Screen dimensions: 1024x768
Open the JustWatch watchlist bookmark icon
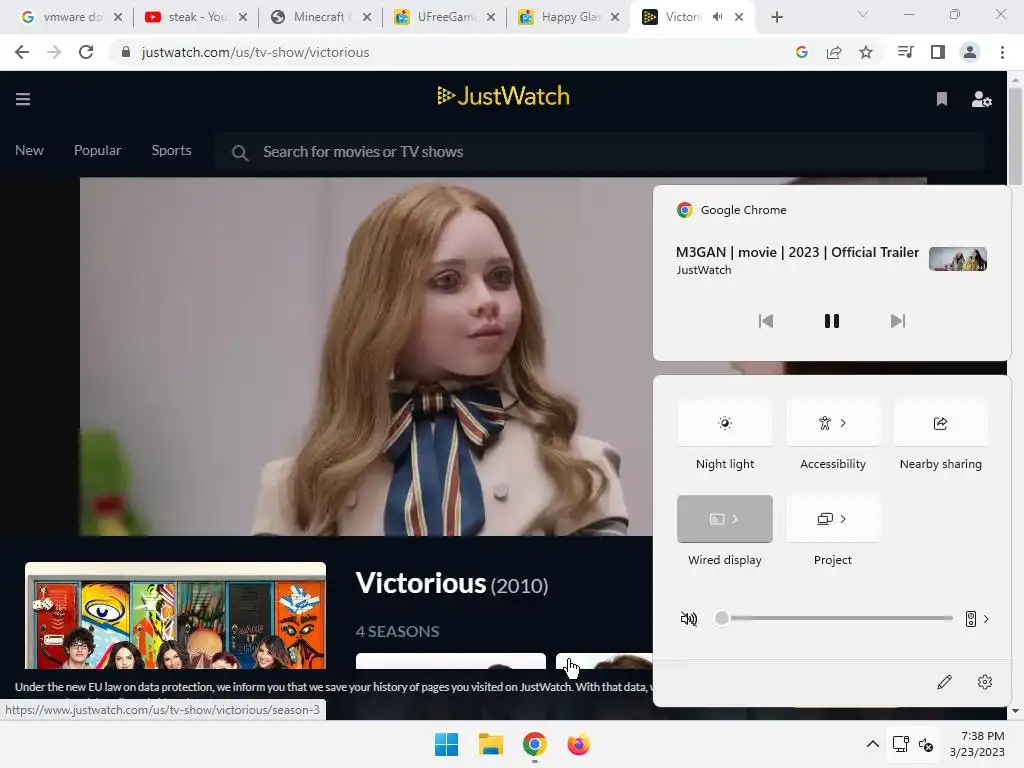click(x=941, y=99)
